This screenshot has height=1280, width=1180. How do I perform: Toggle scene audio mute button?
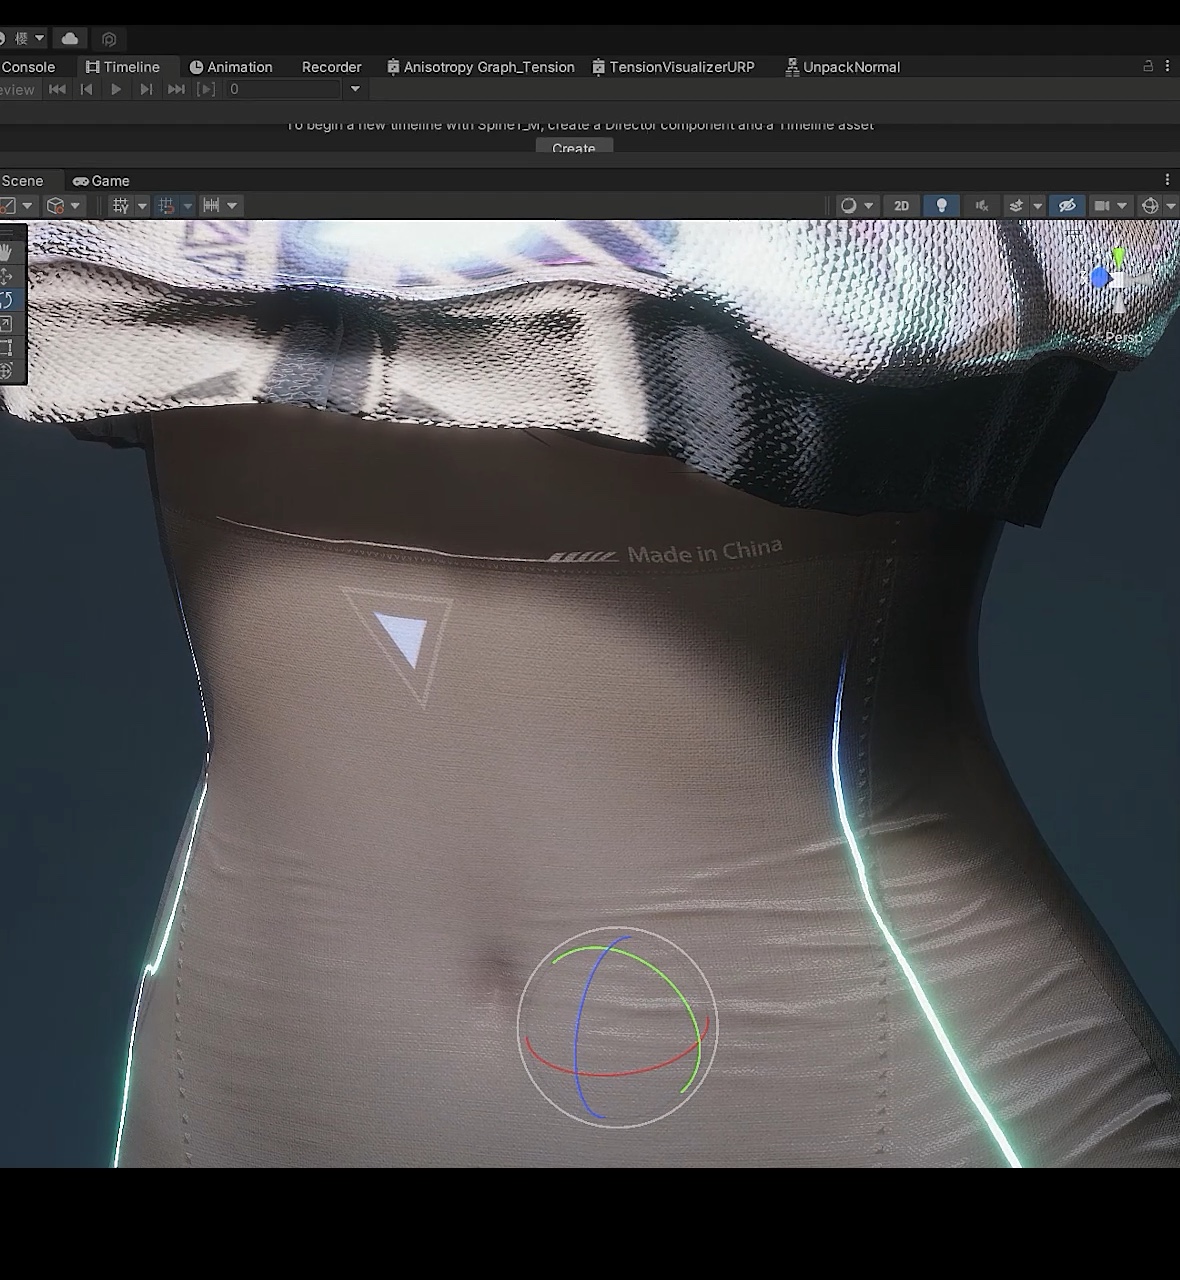click(x=982, y=206)
